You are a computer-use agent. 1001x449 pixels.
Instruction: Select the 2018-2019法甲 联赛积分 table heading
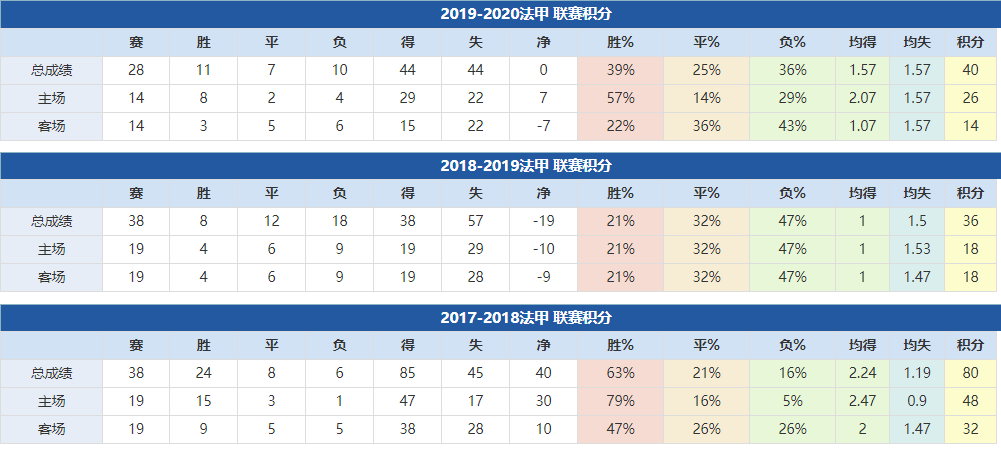point(525,166)
